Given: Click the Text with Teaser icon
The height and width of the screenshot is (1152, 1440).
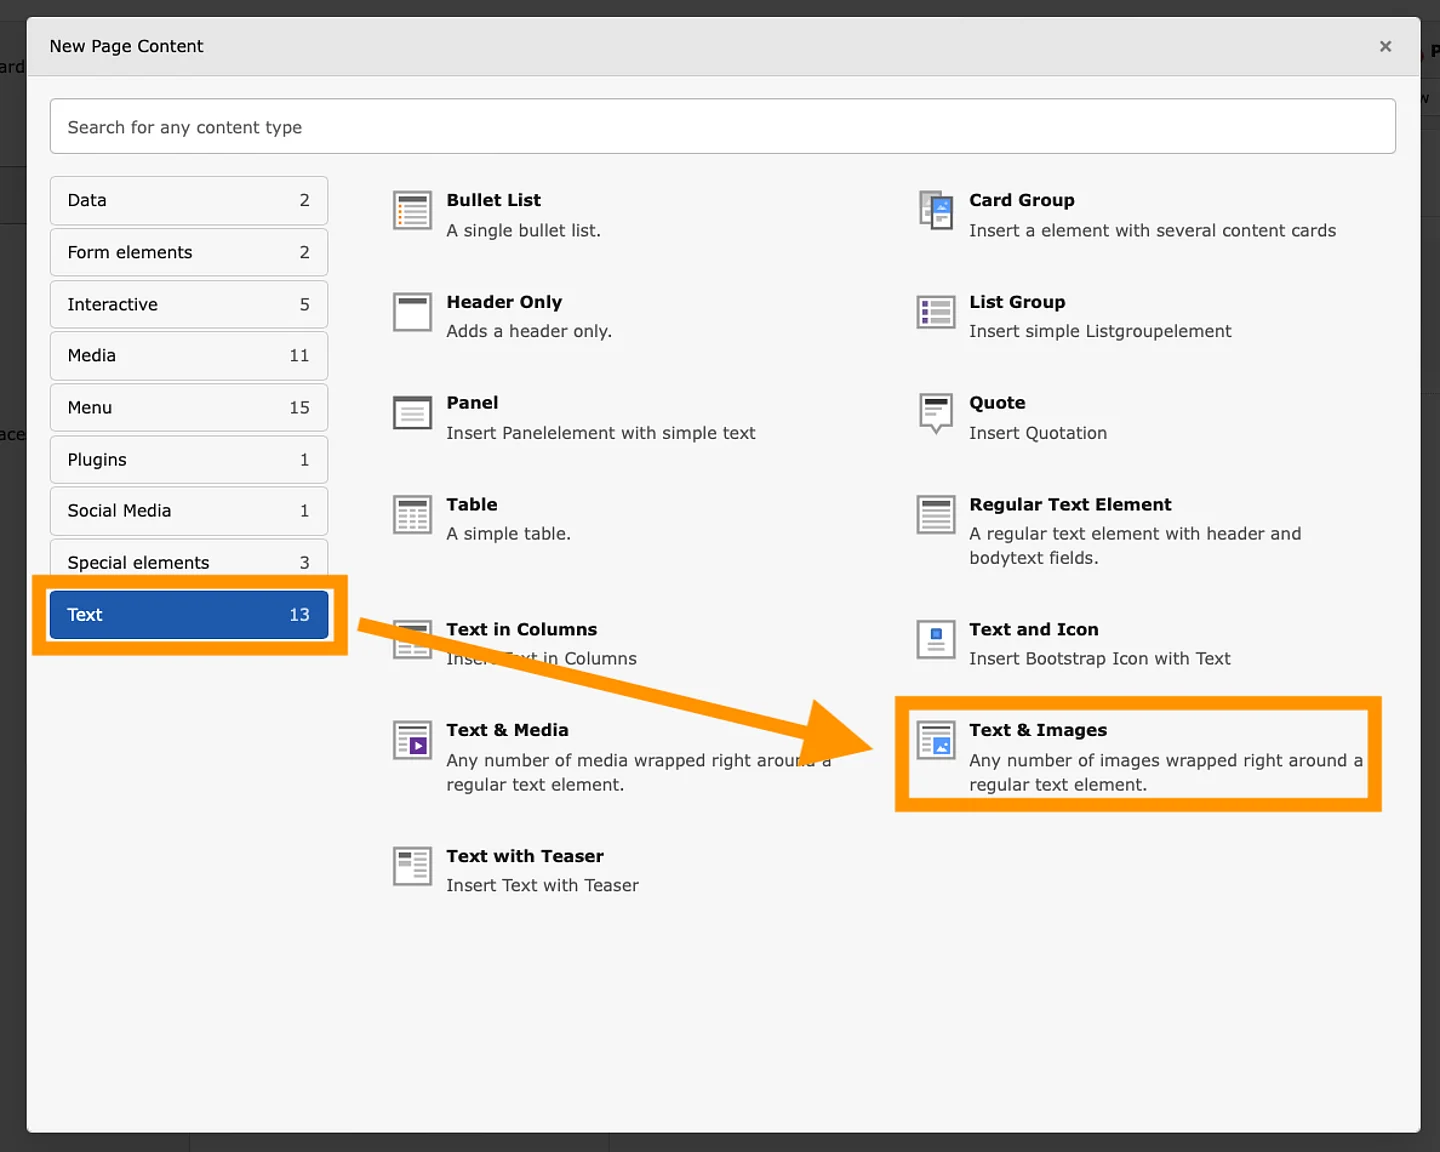Looking at the screenshot, I should coord(412,866).
